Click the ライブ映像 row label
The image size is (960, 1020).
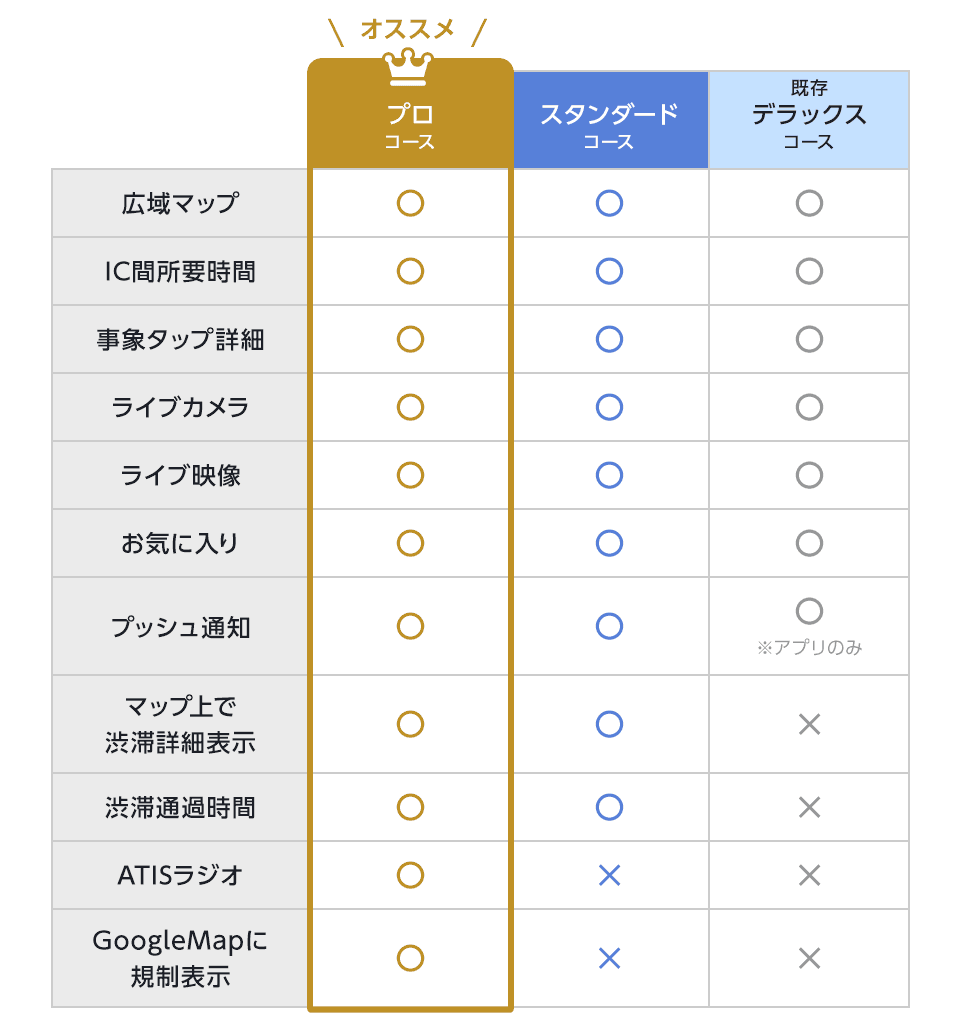tap(180, 475)
